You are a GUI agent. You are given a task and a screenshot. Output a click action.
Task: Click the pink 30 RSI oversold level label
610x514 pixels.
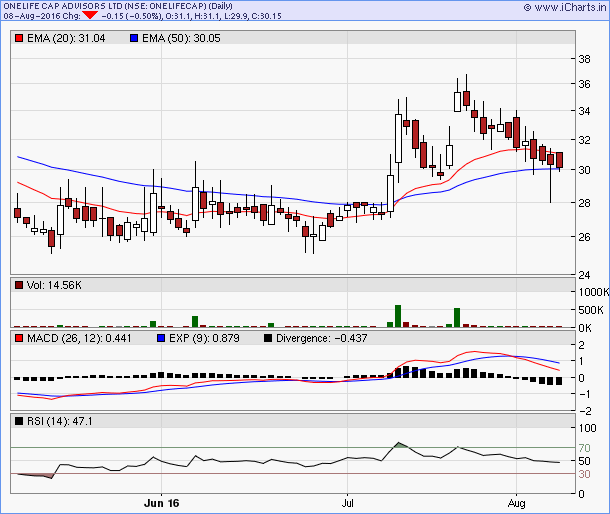(584, 474)
